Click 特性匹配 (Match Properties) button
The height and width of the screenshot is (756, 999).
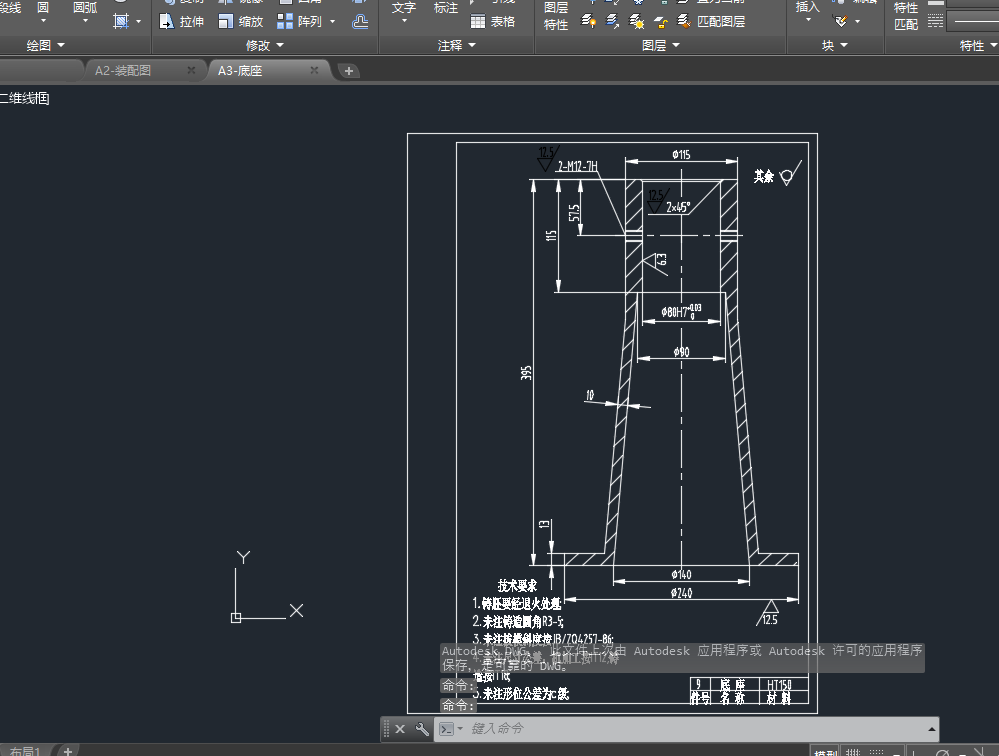click(905, 16)
